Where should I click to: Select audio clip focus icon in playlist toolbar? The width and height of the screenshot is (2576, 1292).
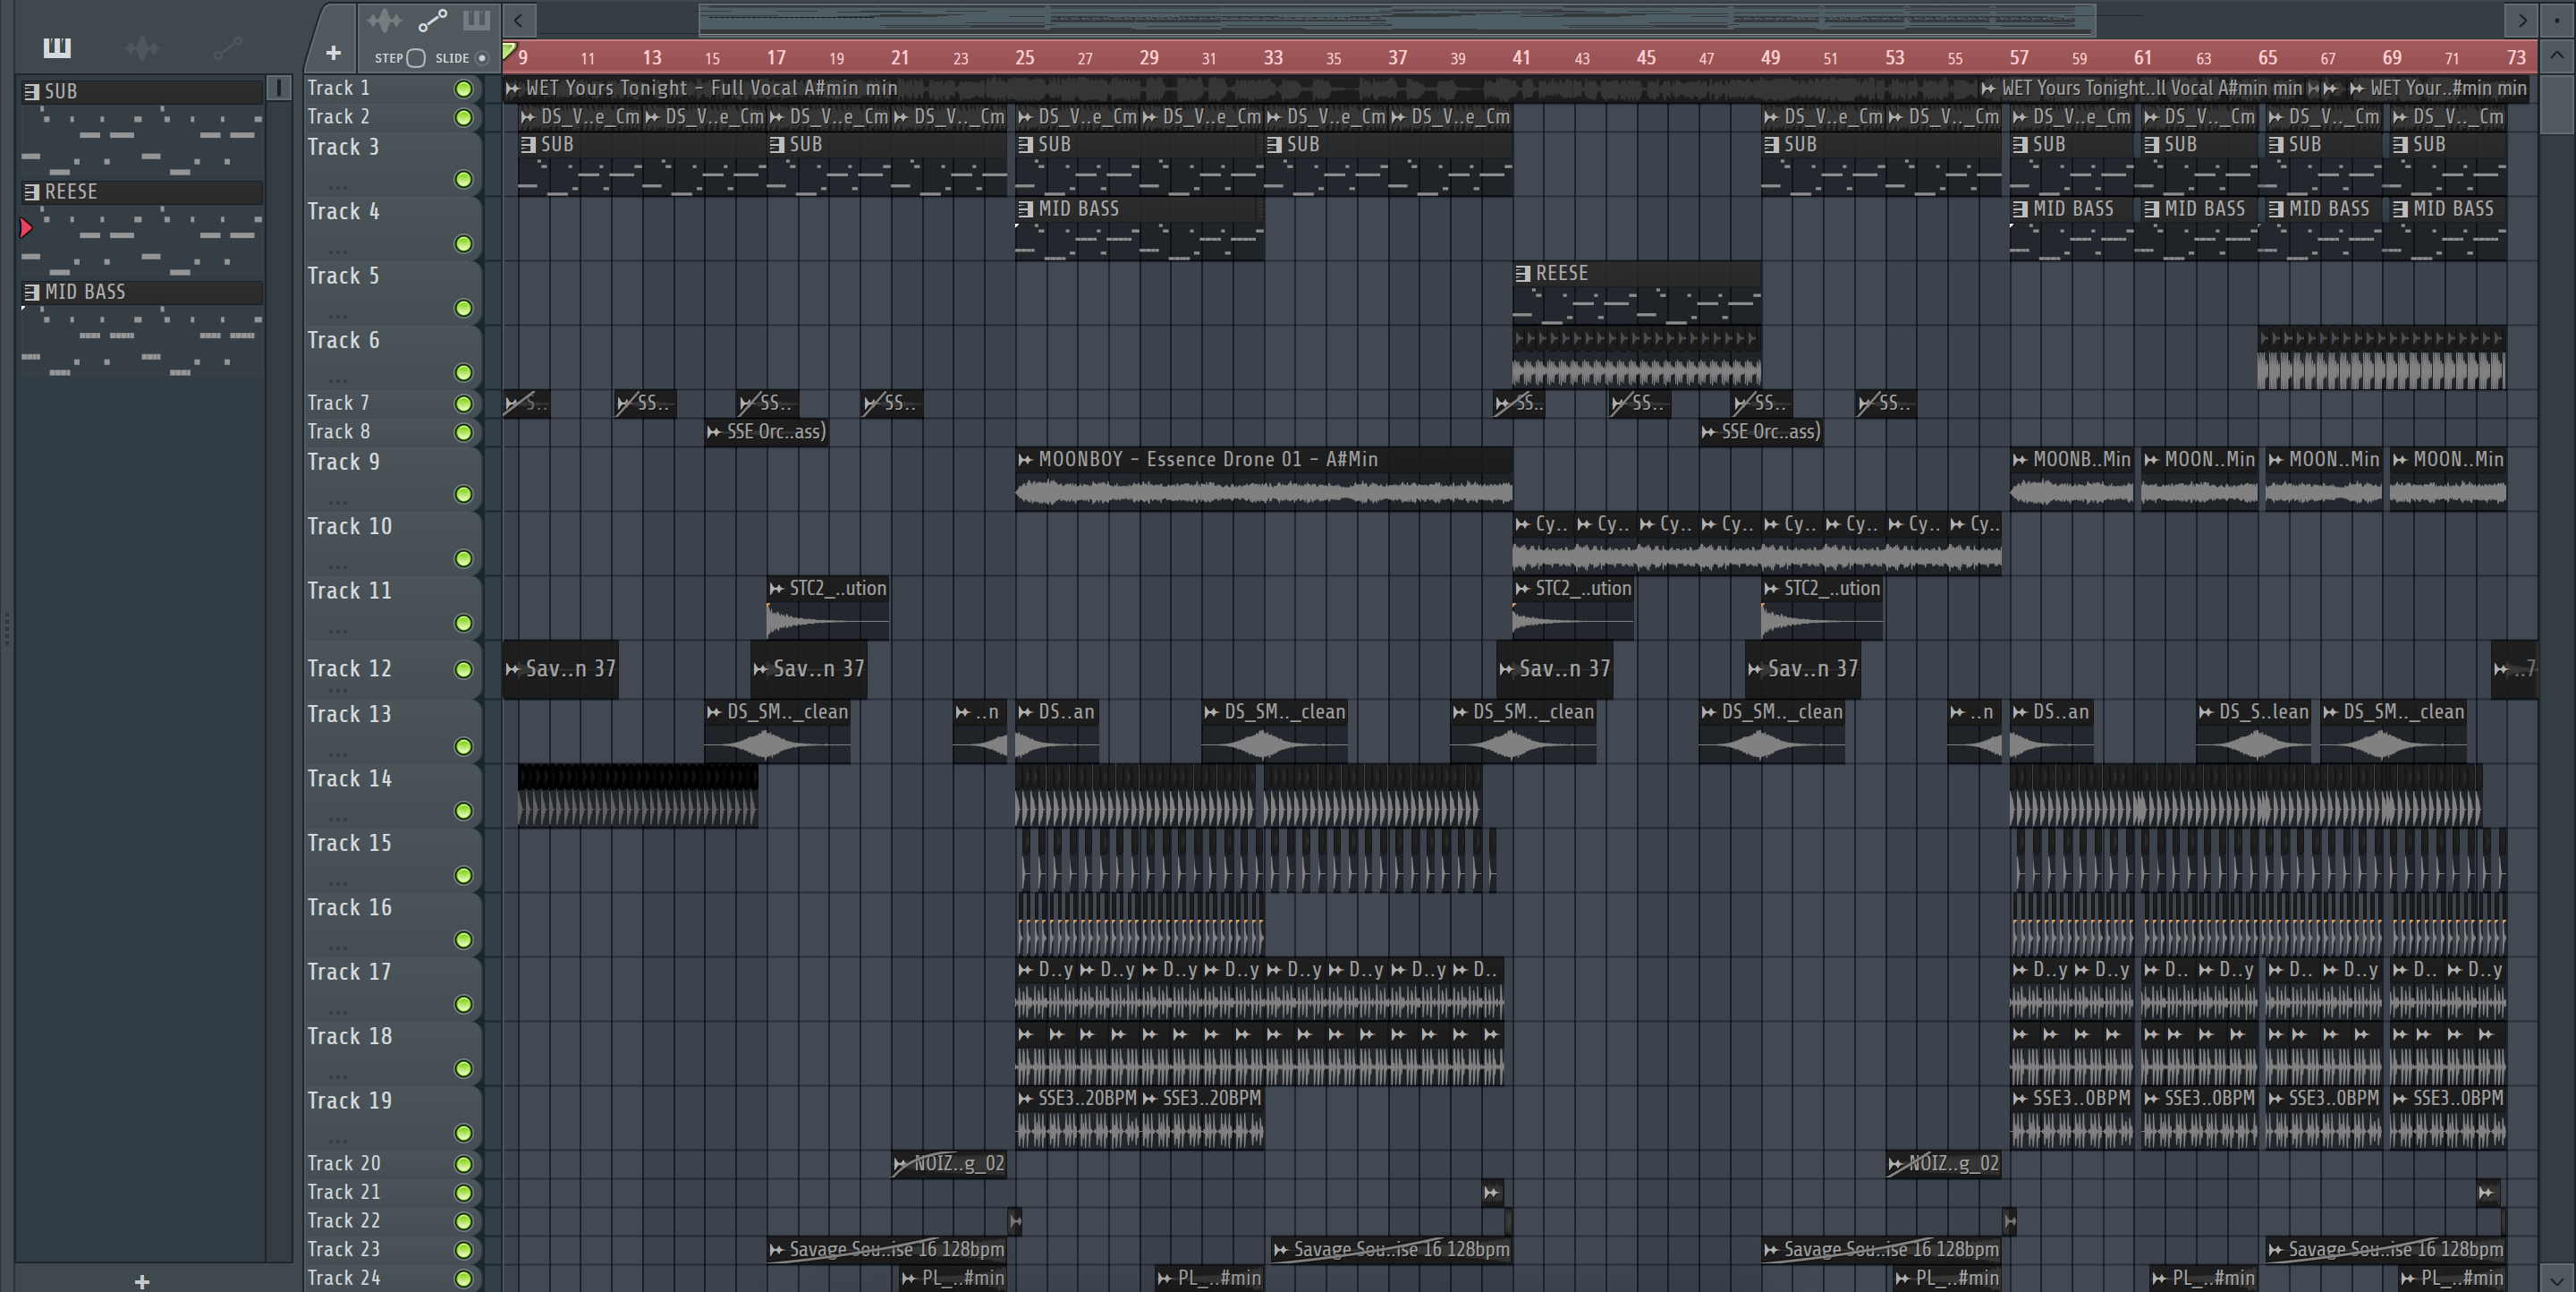(x=384, y=20)
